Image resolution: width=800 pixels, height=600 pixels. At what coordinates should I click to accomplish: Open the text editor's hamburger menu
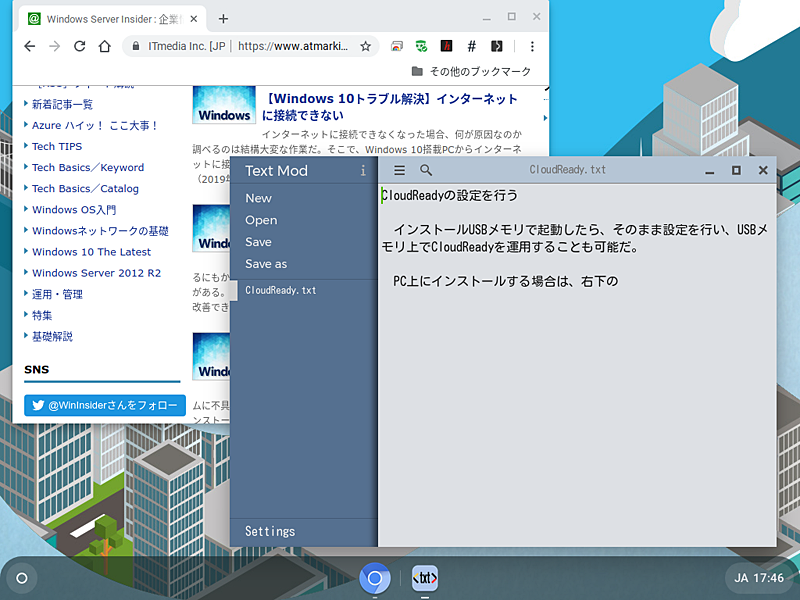click(398, 169)
